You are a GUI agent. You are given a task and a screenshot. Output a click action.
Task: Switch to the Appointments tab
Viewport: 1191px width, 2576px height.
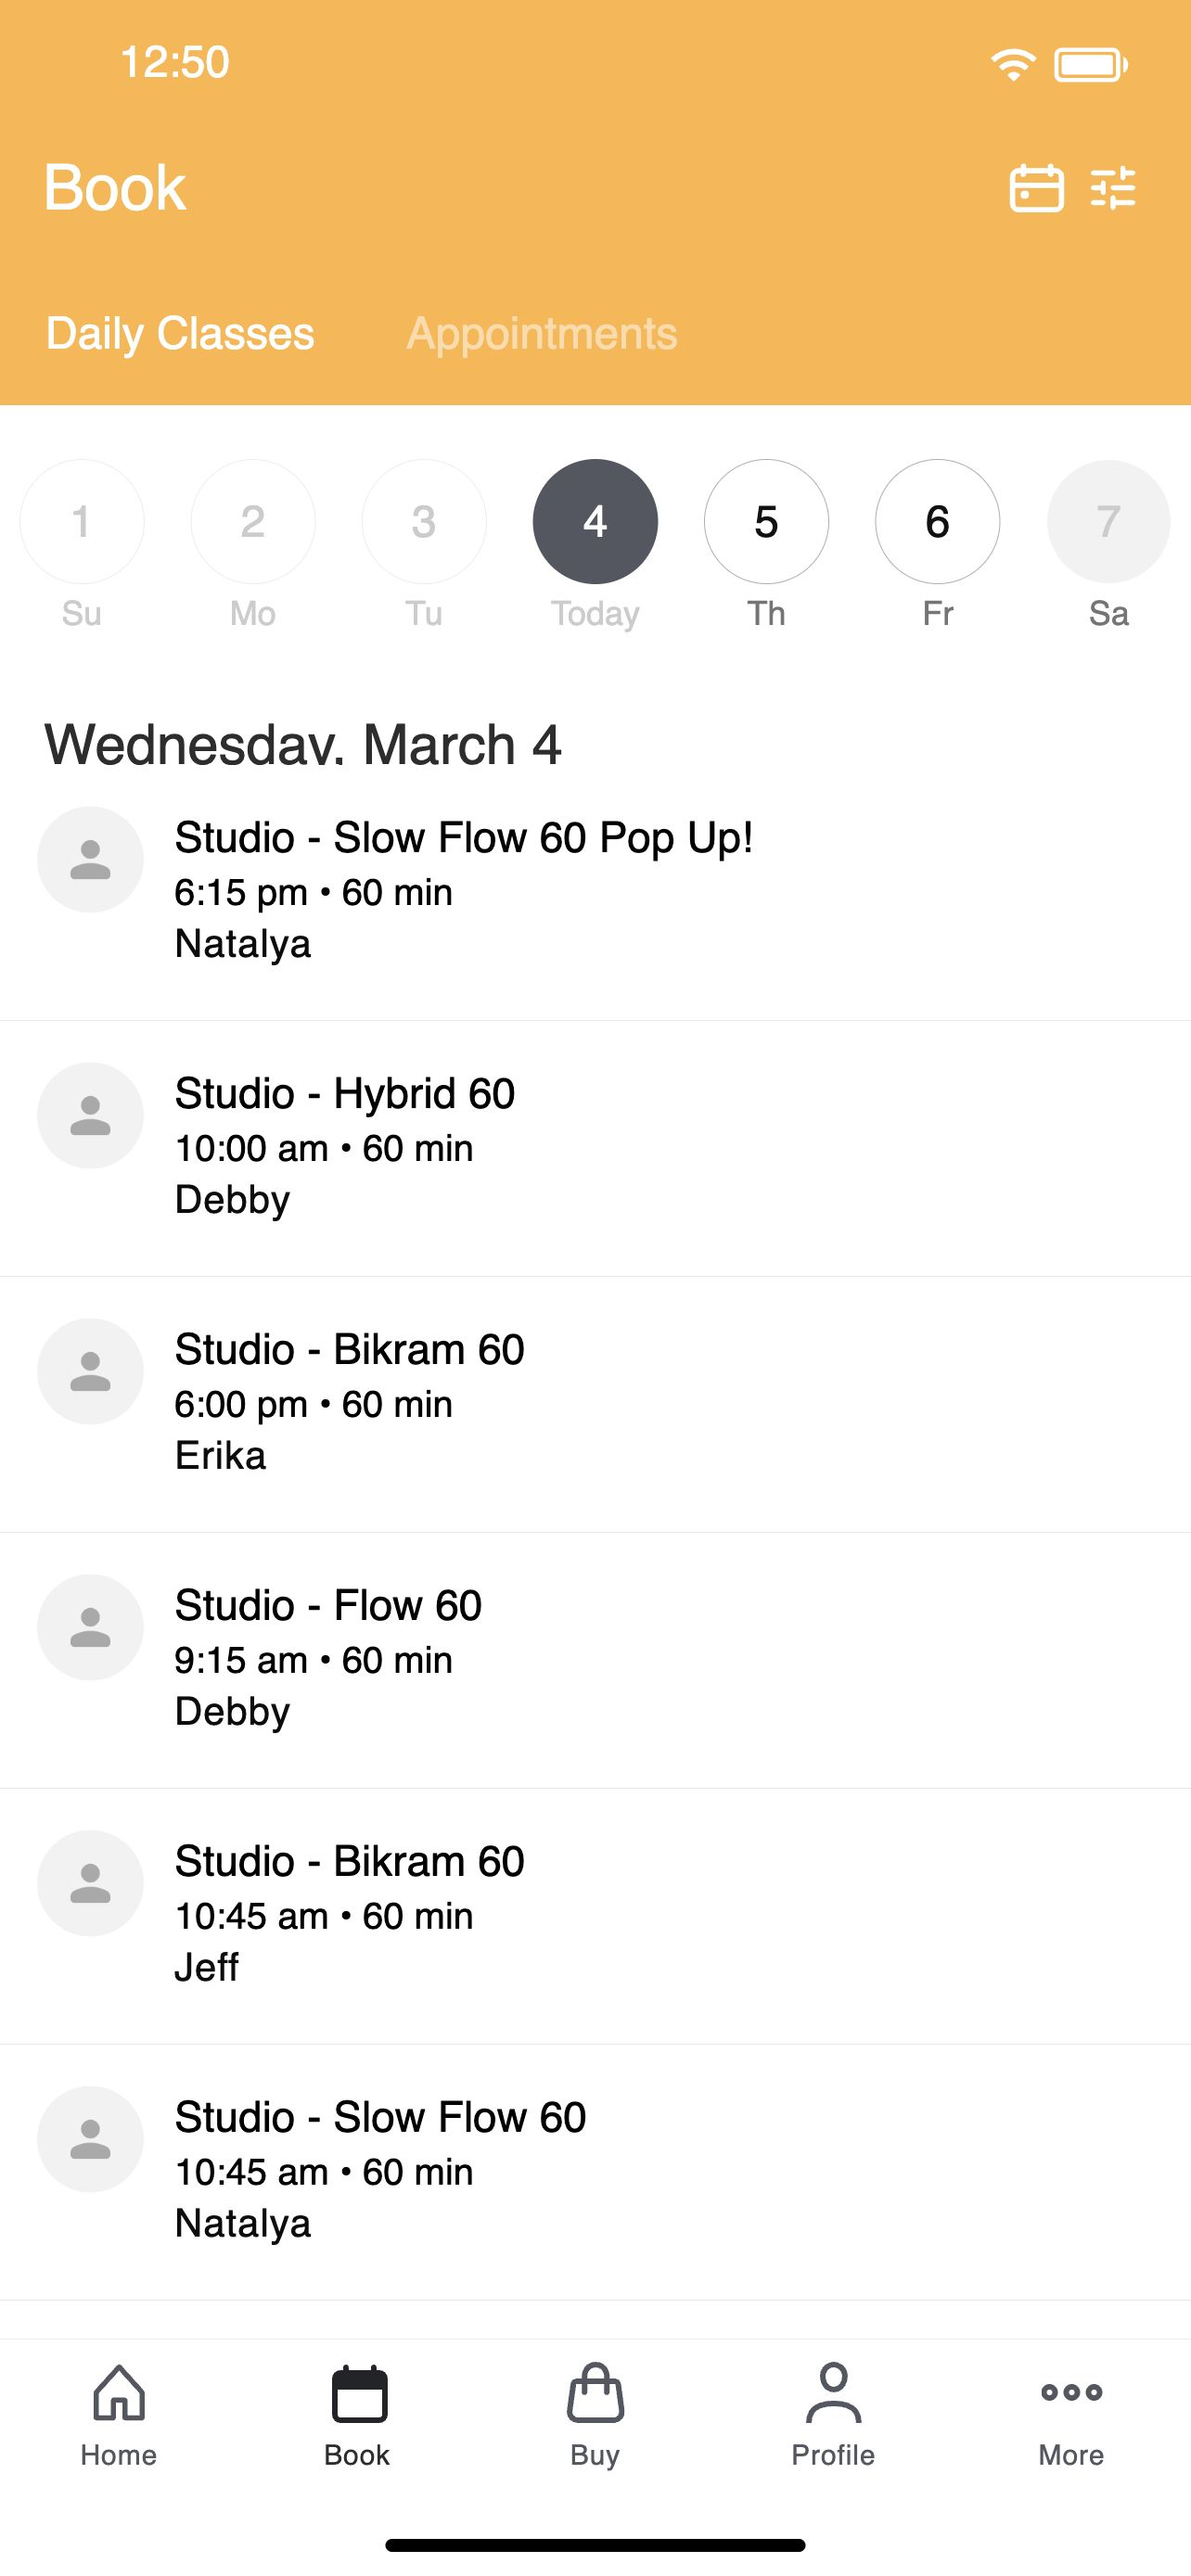[x=542, y=333]
